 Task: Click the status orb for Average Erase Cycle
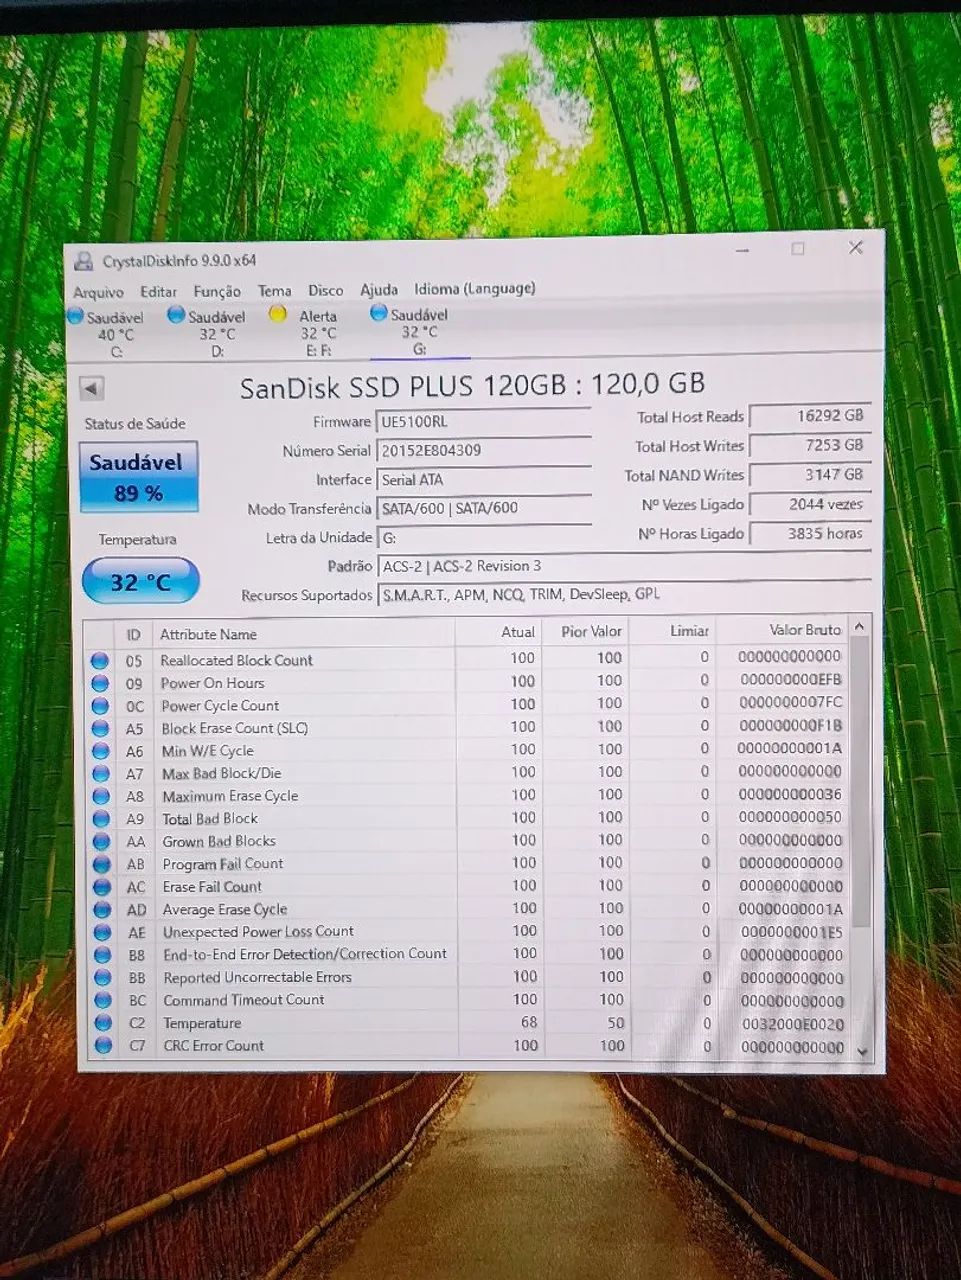(x=102, y=910)
